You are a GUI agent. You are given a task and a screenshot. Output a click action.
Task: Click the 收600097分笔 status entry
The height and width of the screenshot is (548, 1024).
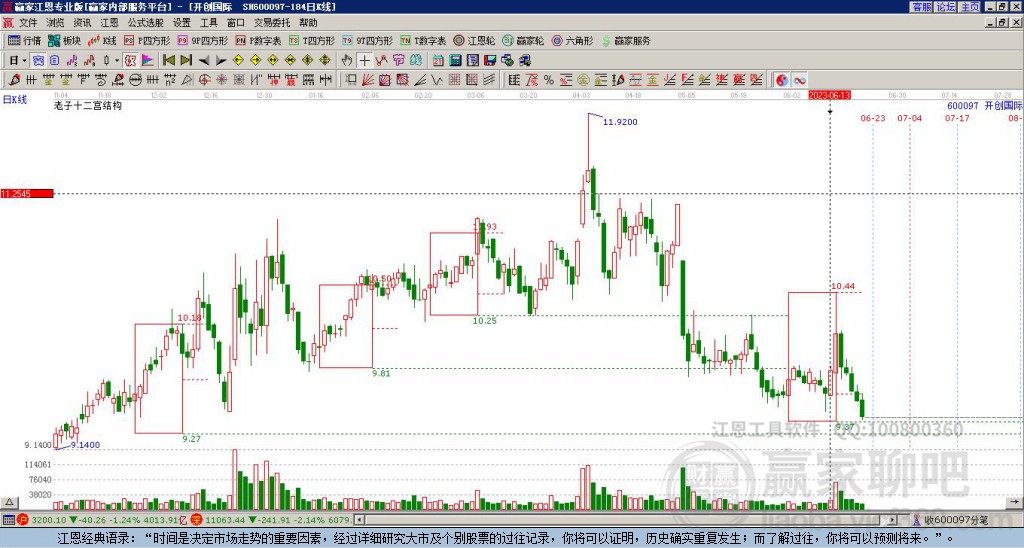[957, 520]
